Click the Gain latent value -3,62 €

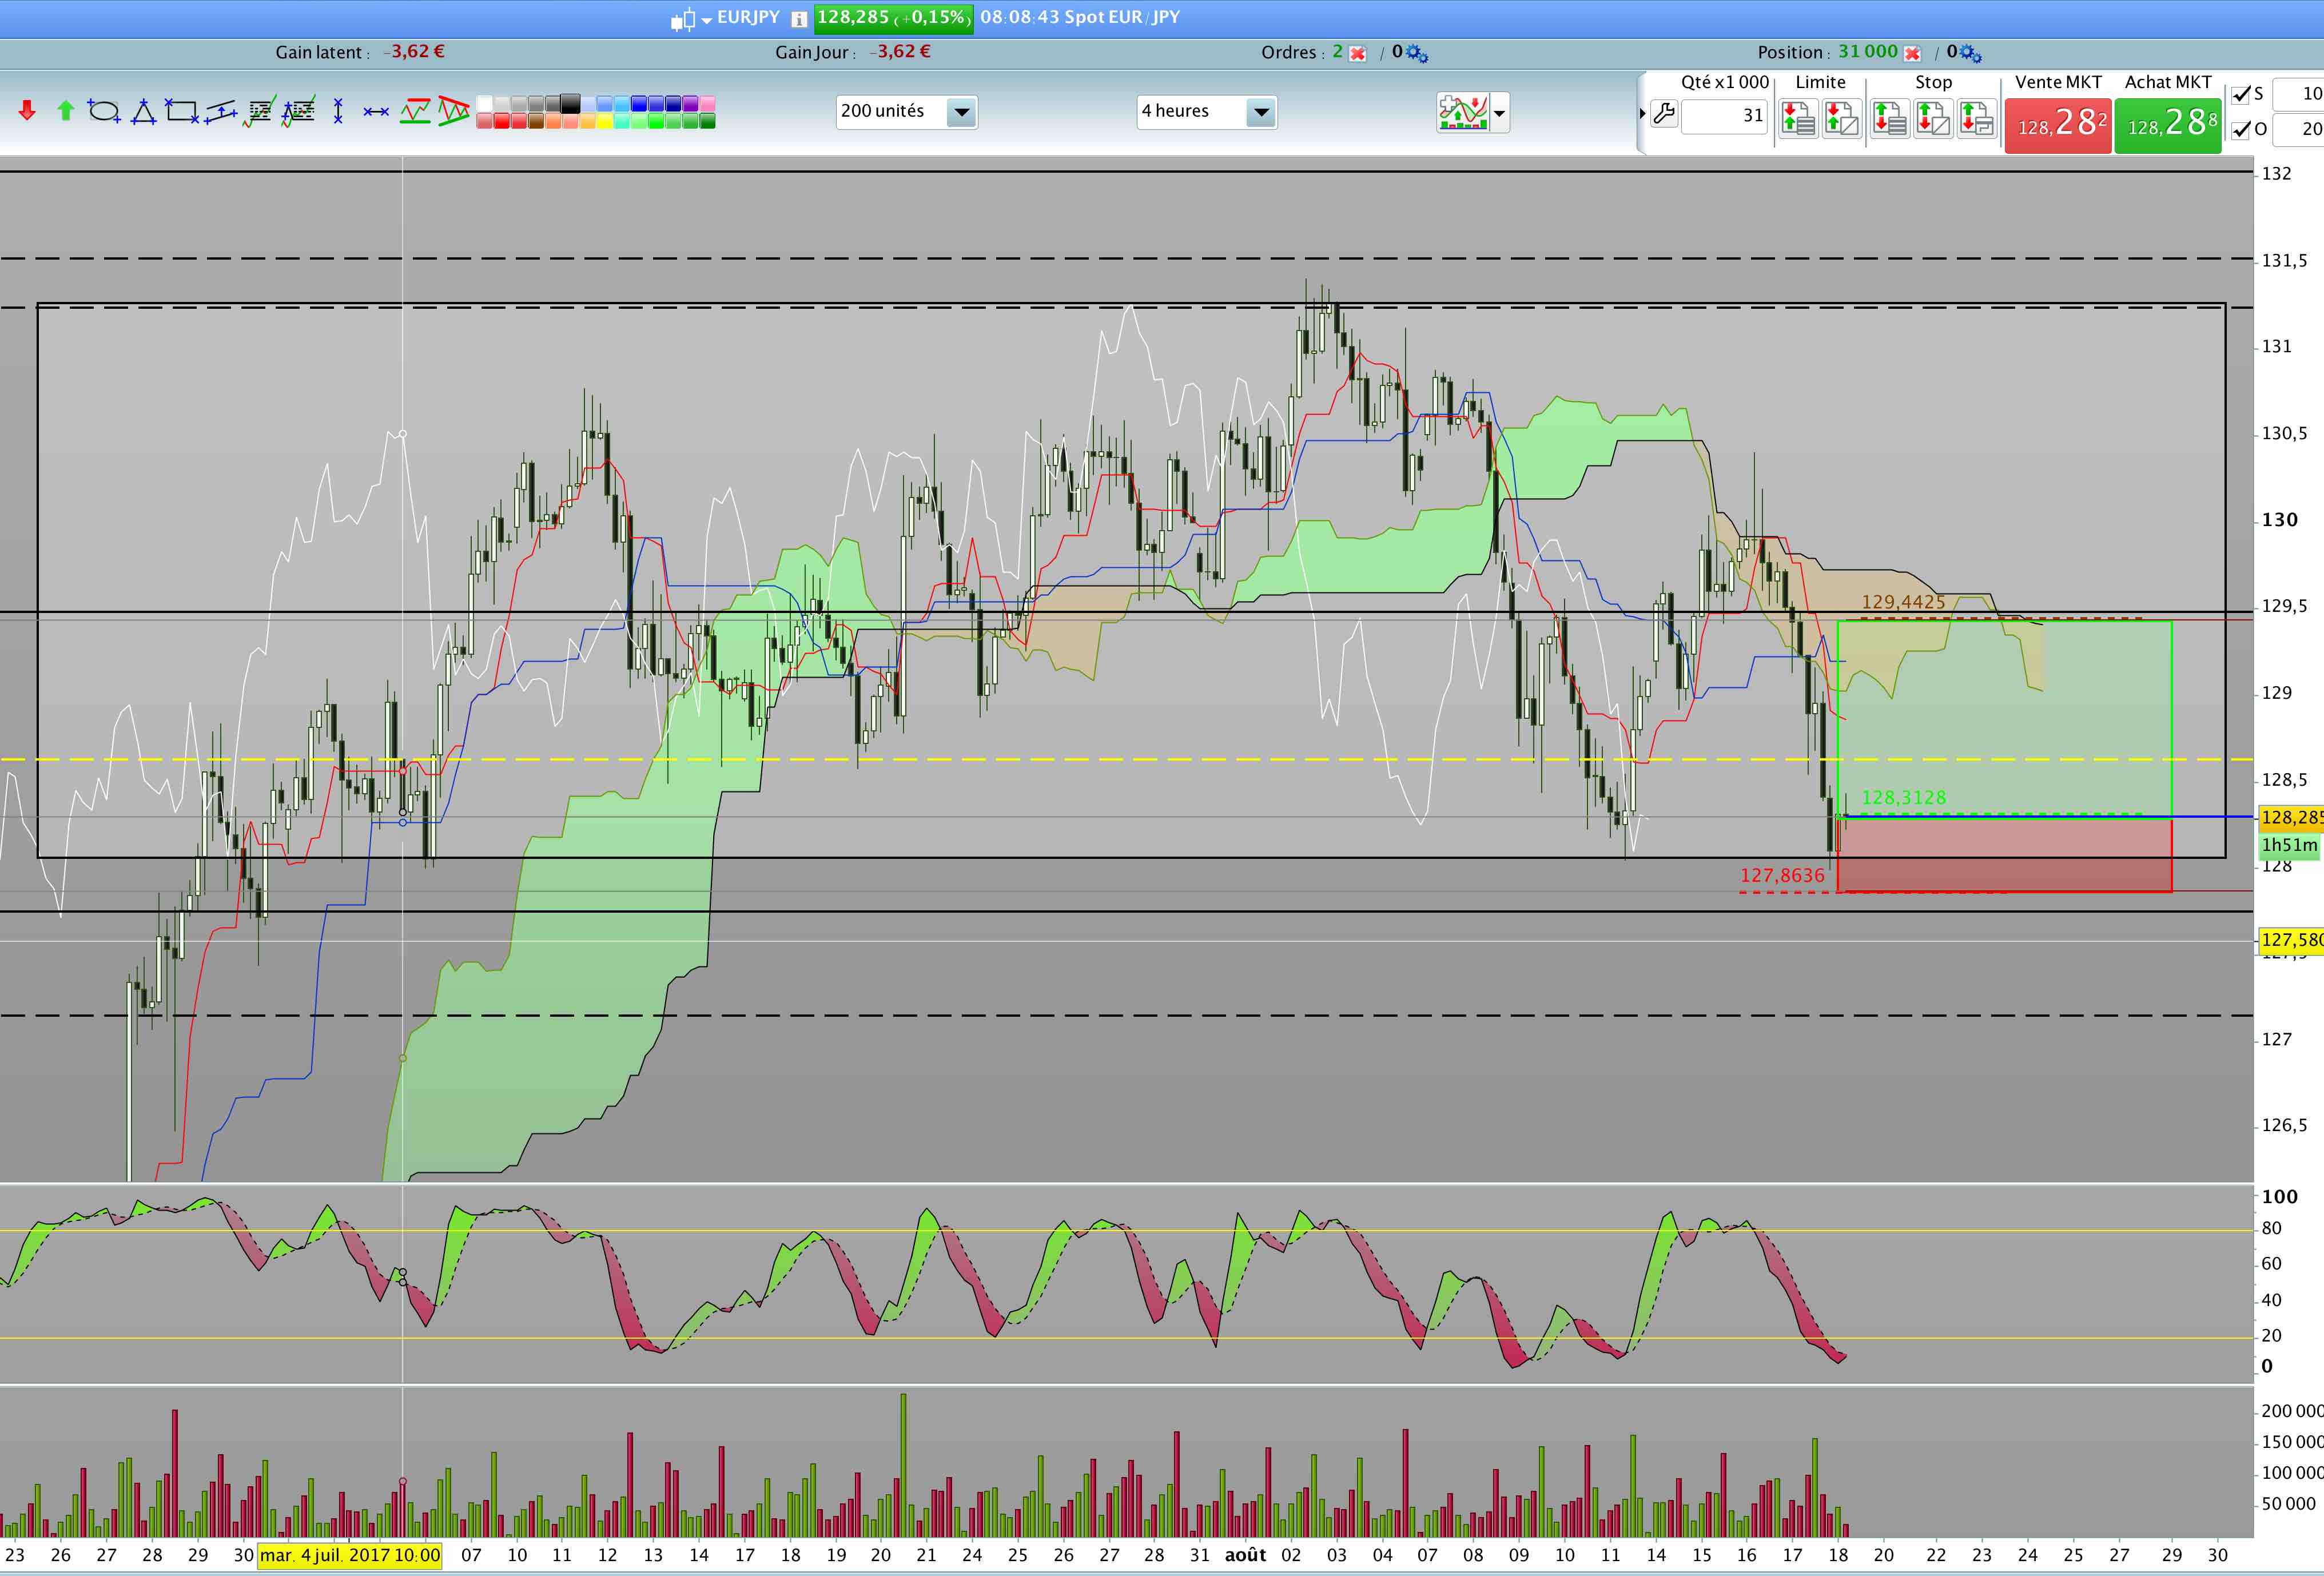pyautogui.click(x=415, y=52)
